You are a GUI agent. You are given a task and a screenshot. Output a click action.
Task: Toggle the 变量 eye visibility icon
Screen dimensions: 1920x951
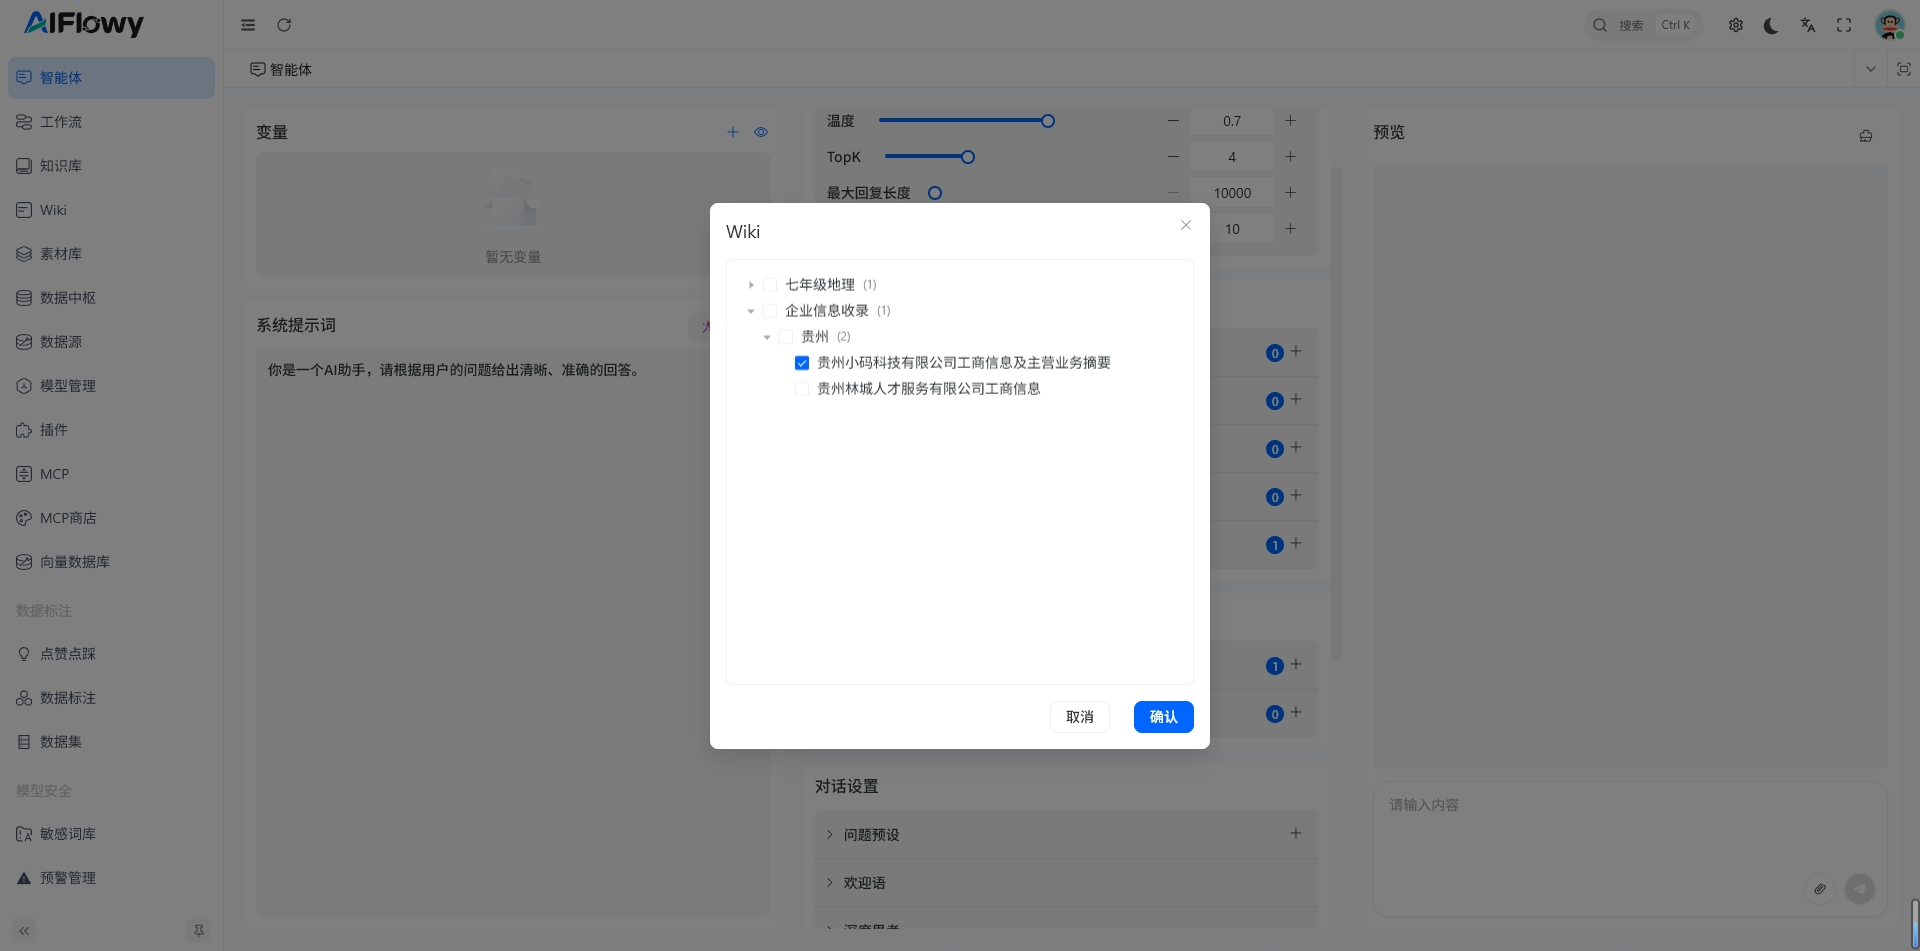[x=761, y=132]
